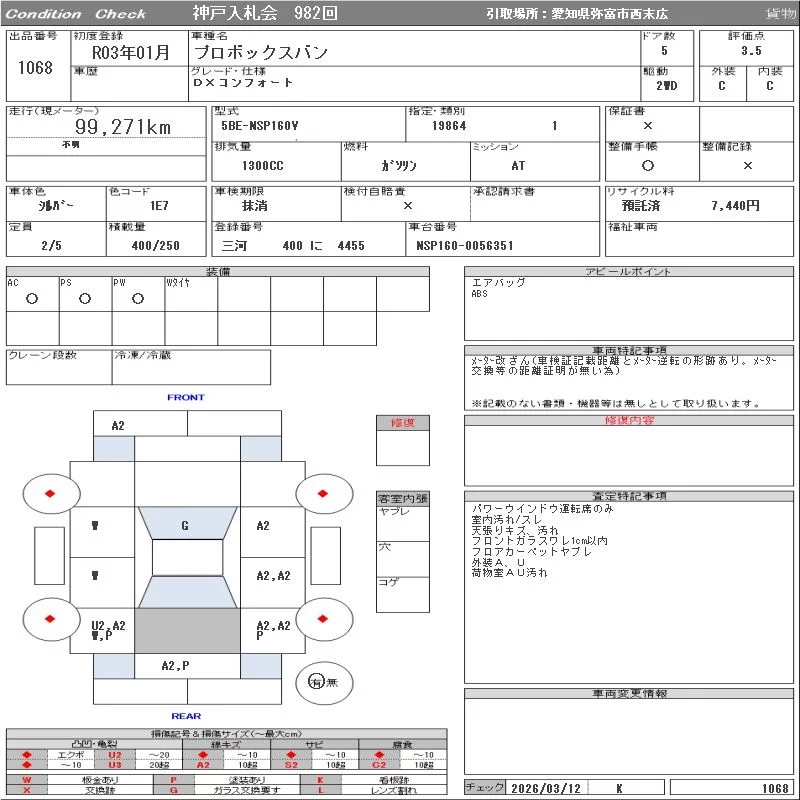This screenshot has height=800, width=800.
Task: Select the U2,A2 damage mark on the diagram
Action: click(108, 626)
